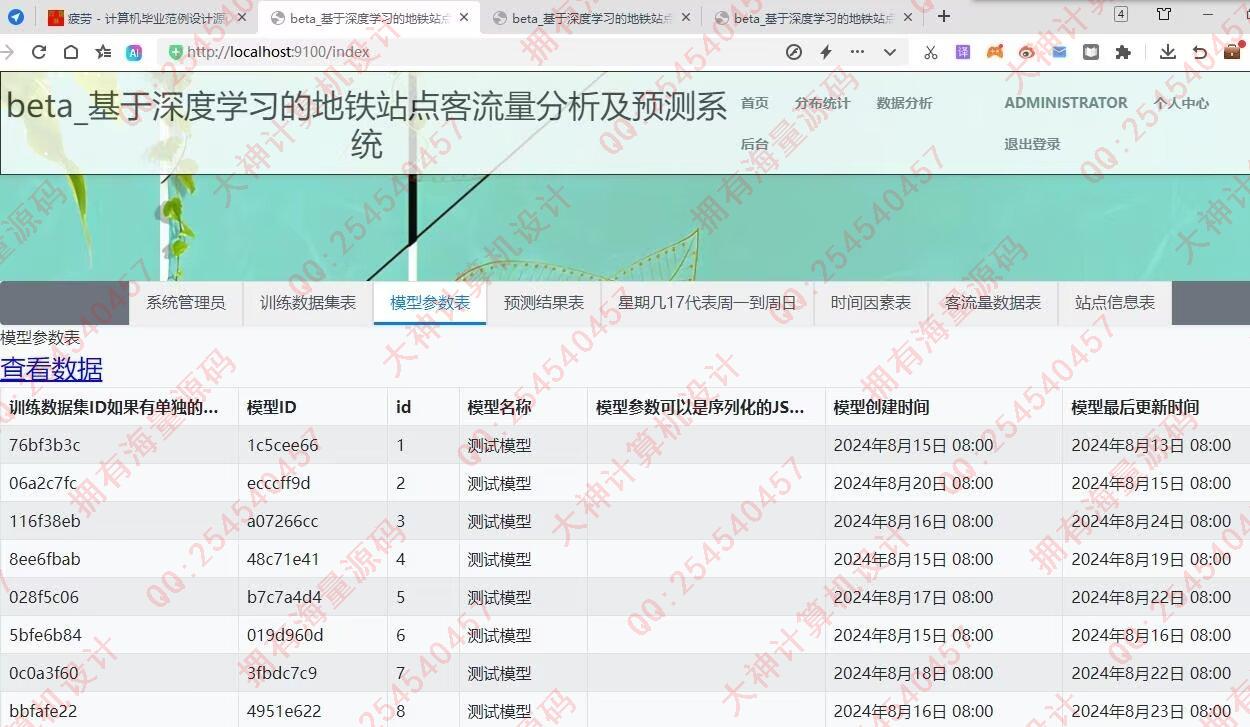This screenshot has height=727, width=1250.
Task: Open a new browser tab with plus
Action: (943, 17)
